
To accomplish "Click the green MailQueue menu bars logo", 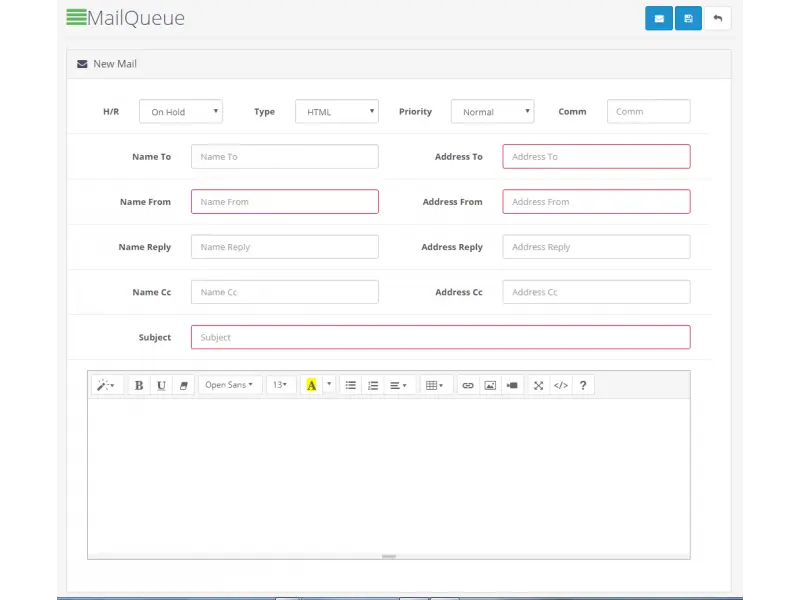I will point(77,17).
